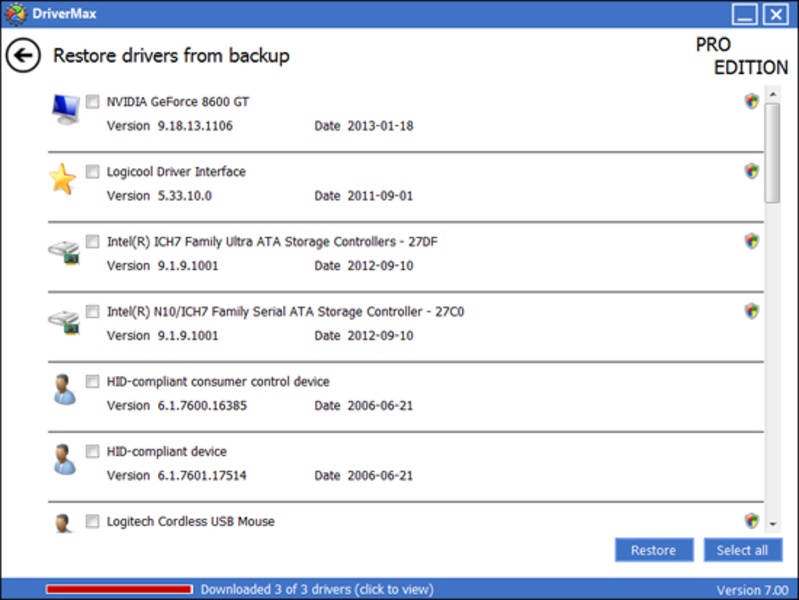The width and height of the screenshot is (799, 600).
Task: Click the DriverMax logo in the title bar
Action: [x=16, y=14]
